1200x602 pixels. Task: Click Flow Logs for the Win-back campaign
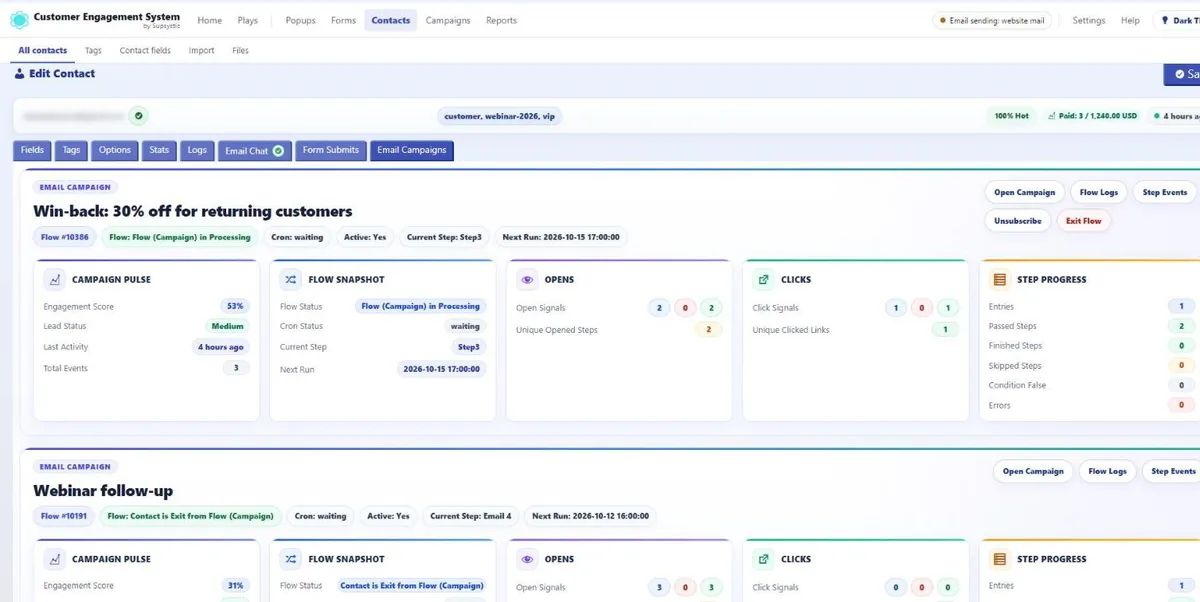point(1099,192)
